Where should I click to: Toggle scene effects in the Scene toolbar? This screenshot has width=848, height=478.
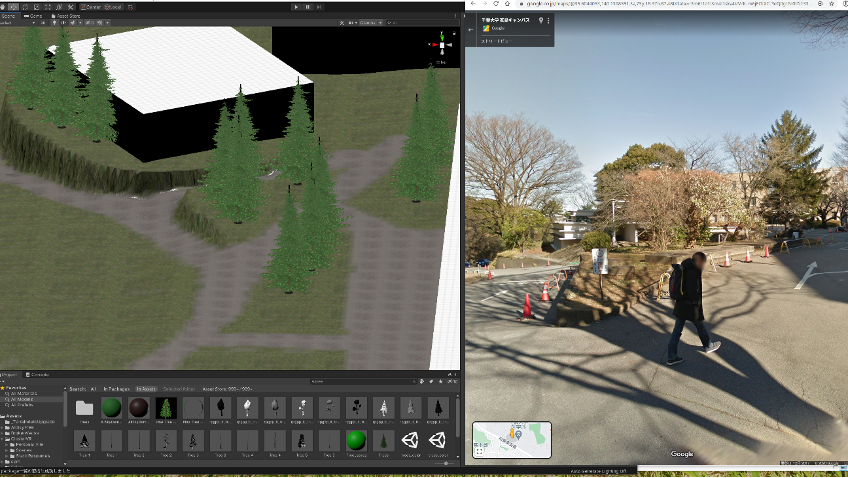[x=72, y=23]
